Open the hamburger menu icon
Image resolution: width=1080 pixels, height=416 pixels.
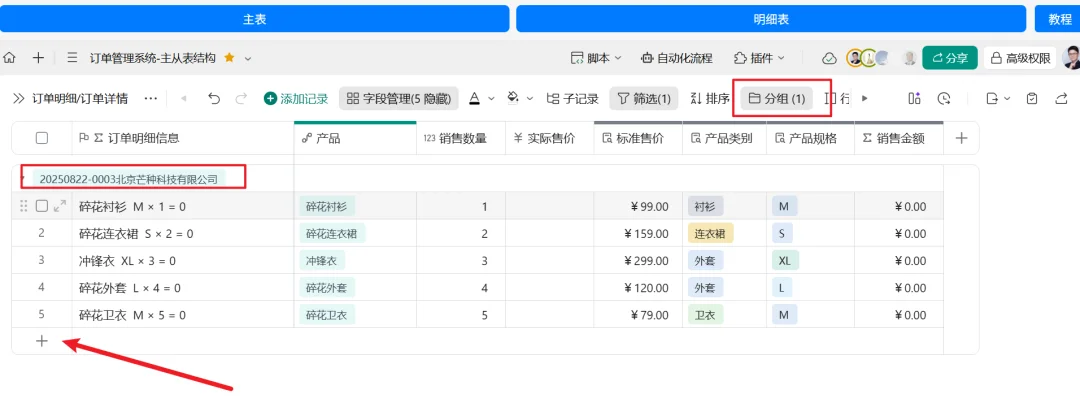pos(72,58)
